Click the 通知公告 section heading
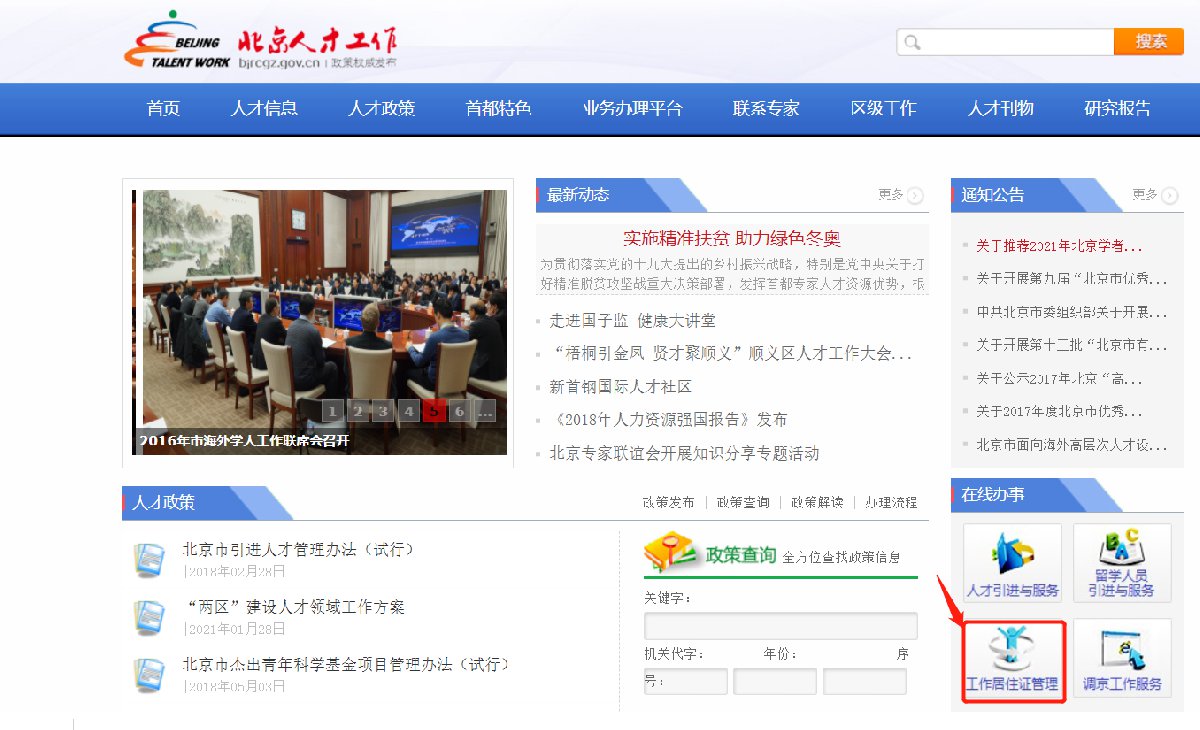This screenshot has width=1200, height=730. (993, 195)
